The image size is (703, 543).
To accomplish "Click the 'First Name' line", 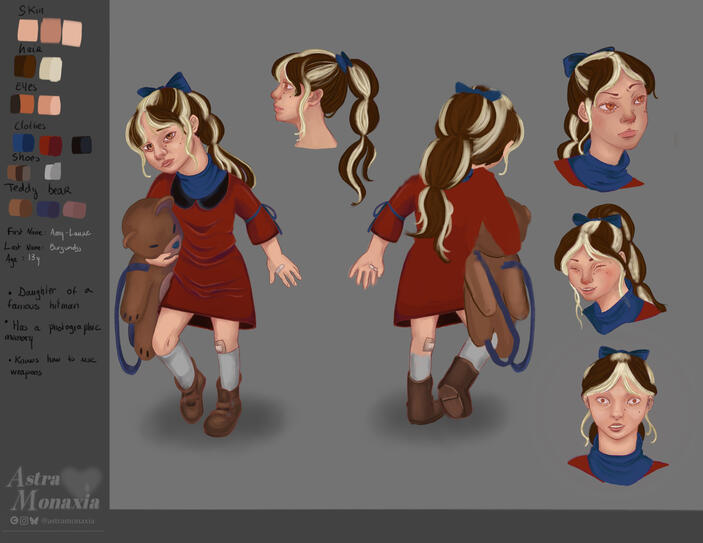I will [49, 233].
